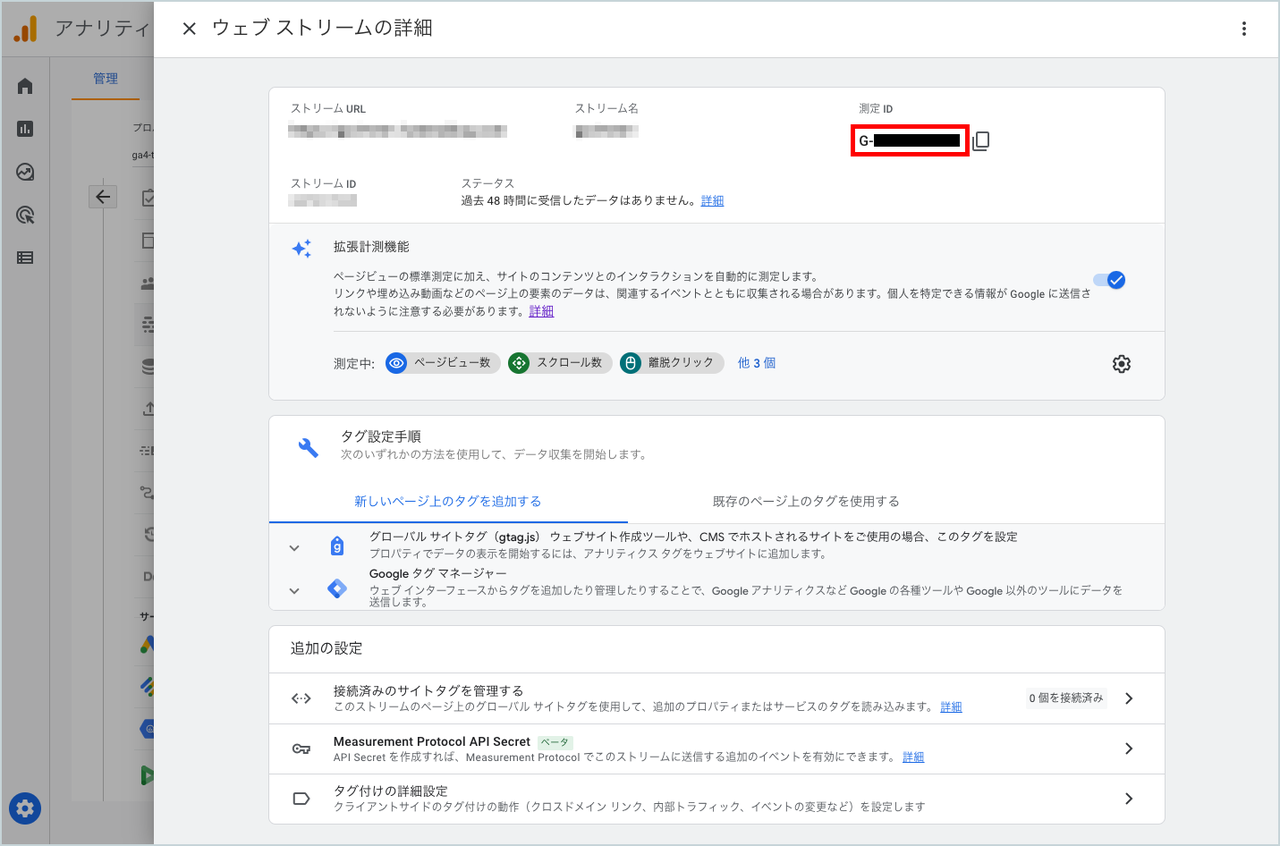Open 詳細 link in connected site tags row
The image size is (1280, 846).
951,707
